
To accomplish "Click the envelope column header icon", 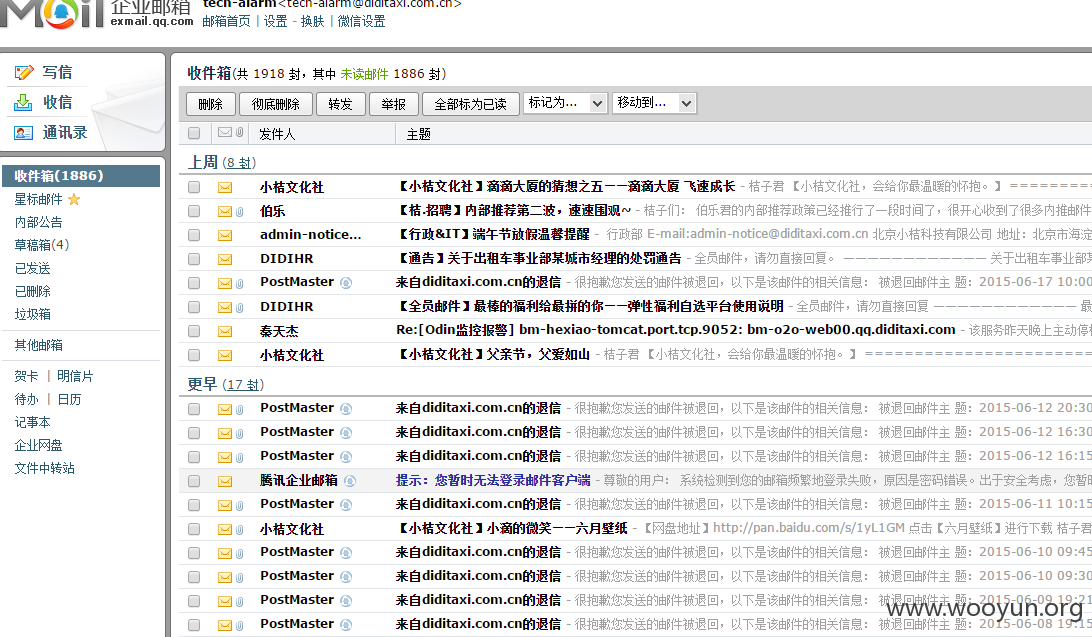I will click(225, 132).
